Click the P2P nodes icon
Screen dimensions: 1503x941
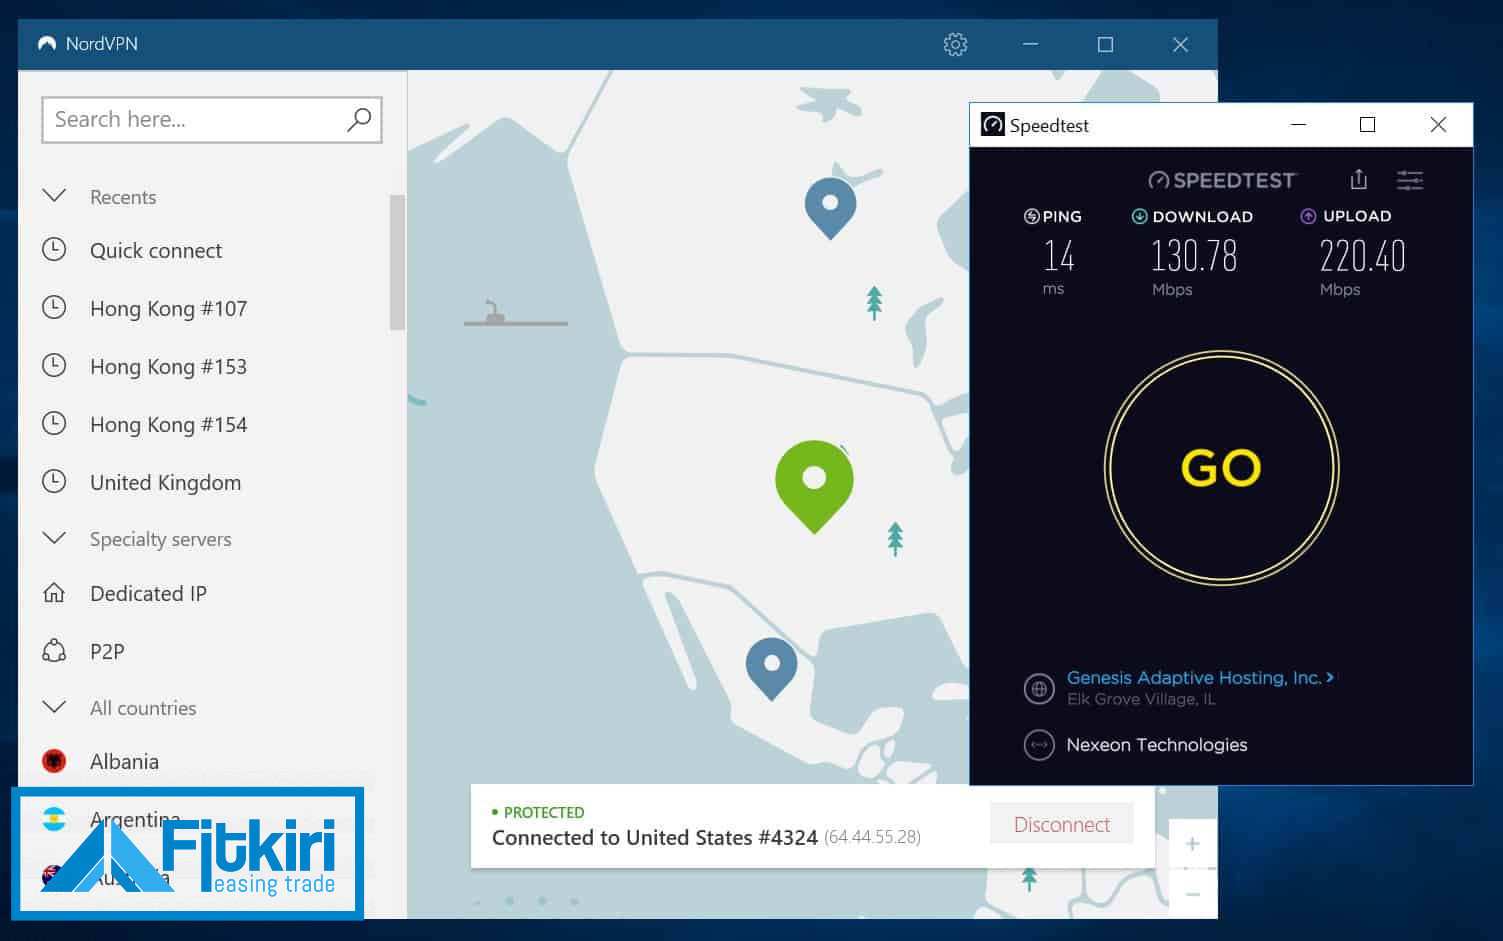tap(54, 651)
